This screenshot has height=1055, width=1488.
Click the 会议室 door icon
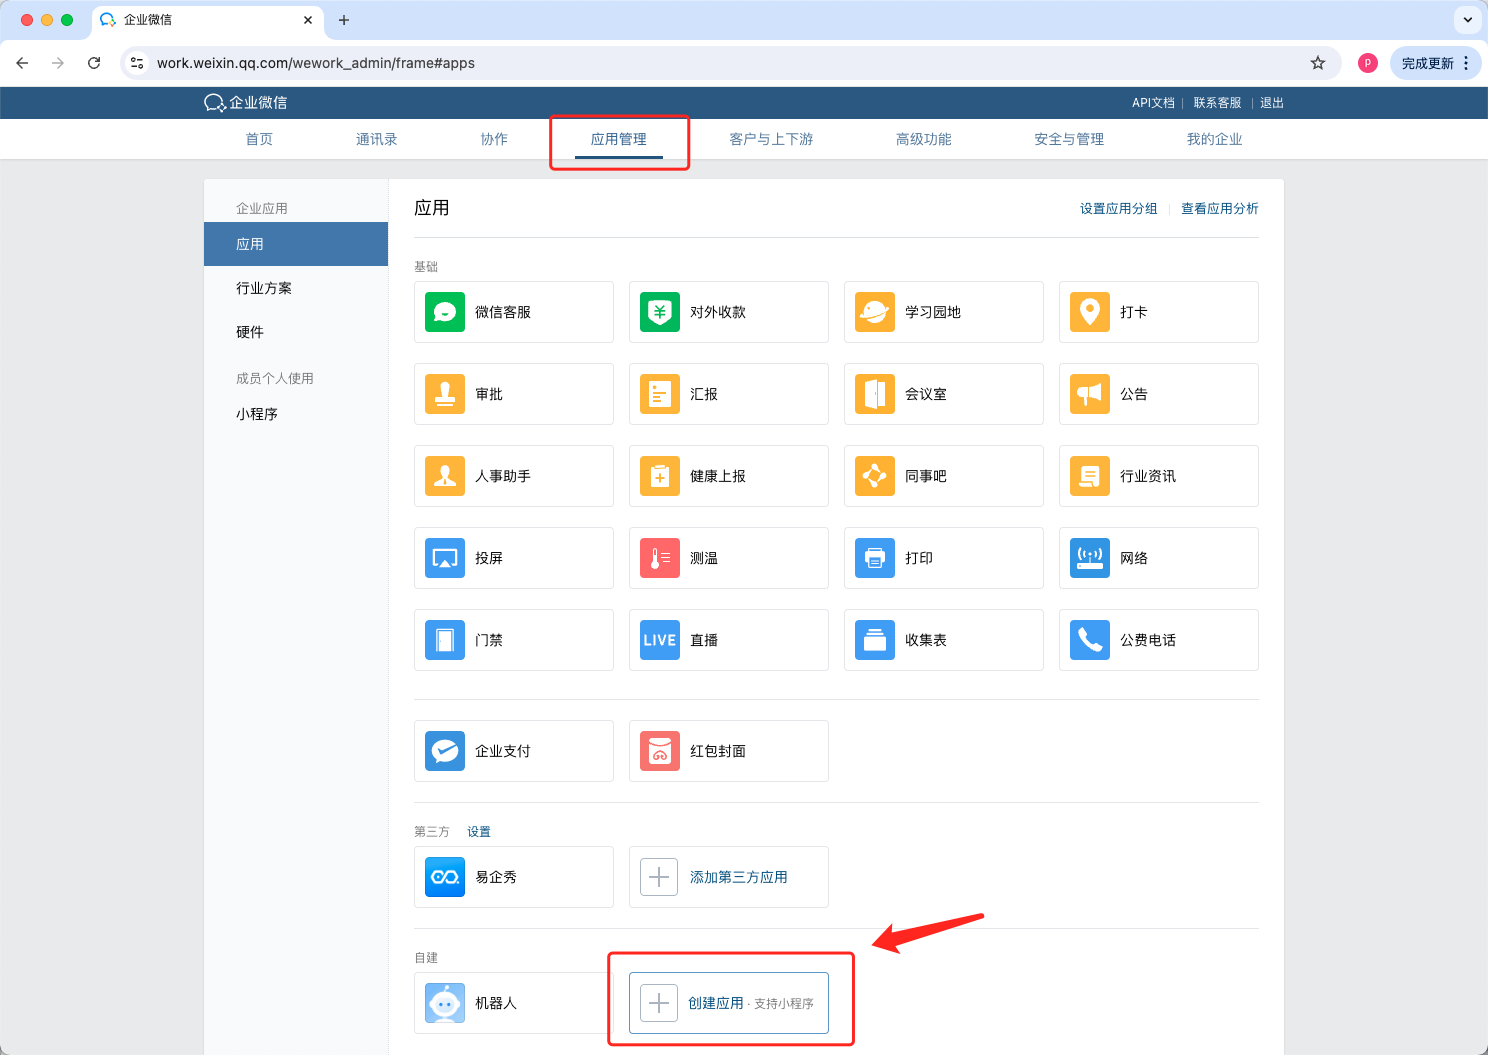[x=875, y=394]
